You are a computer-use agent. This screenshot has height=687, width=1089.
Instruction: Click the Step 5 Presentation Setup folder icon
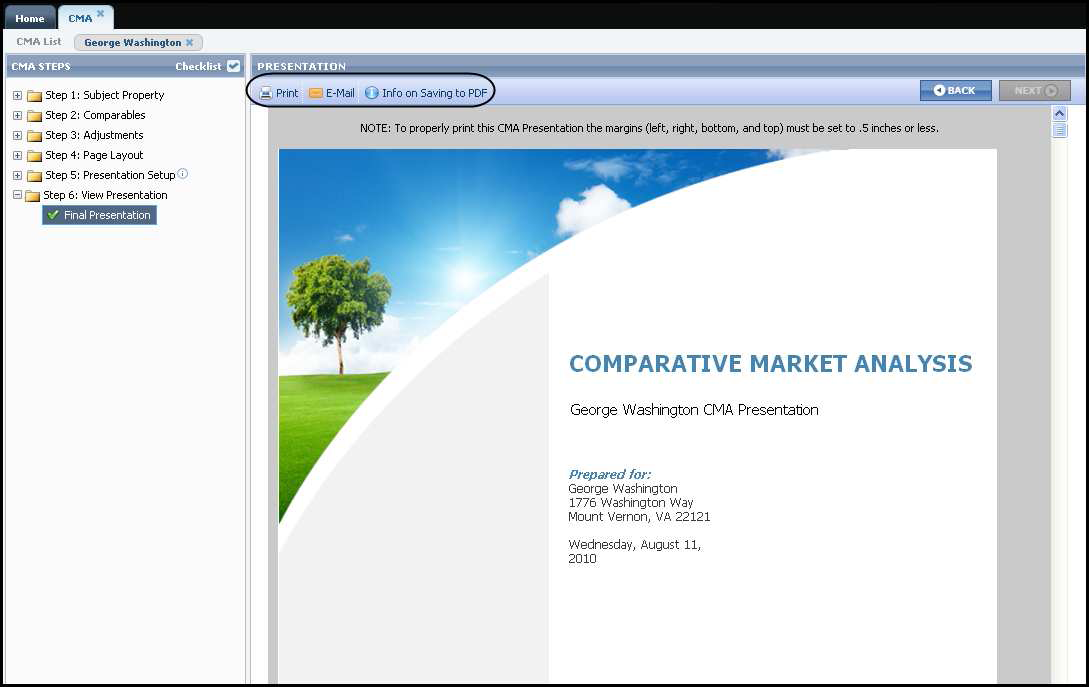pos(34,176)
